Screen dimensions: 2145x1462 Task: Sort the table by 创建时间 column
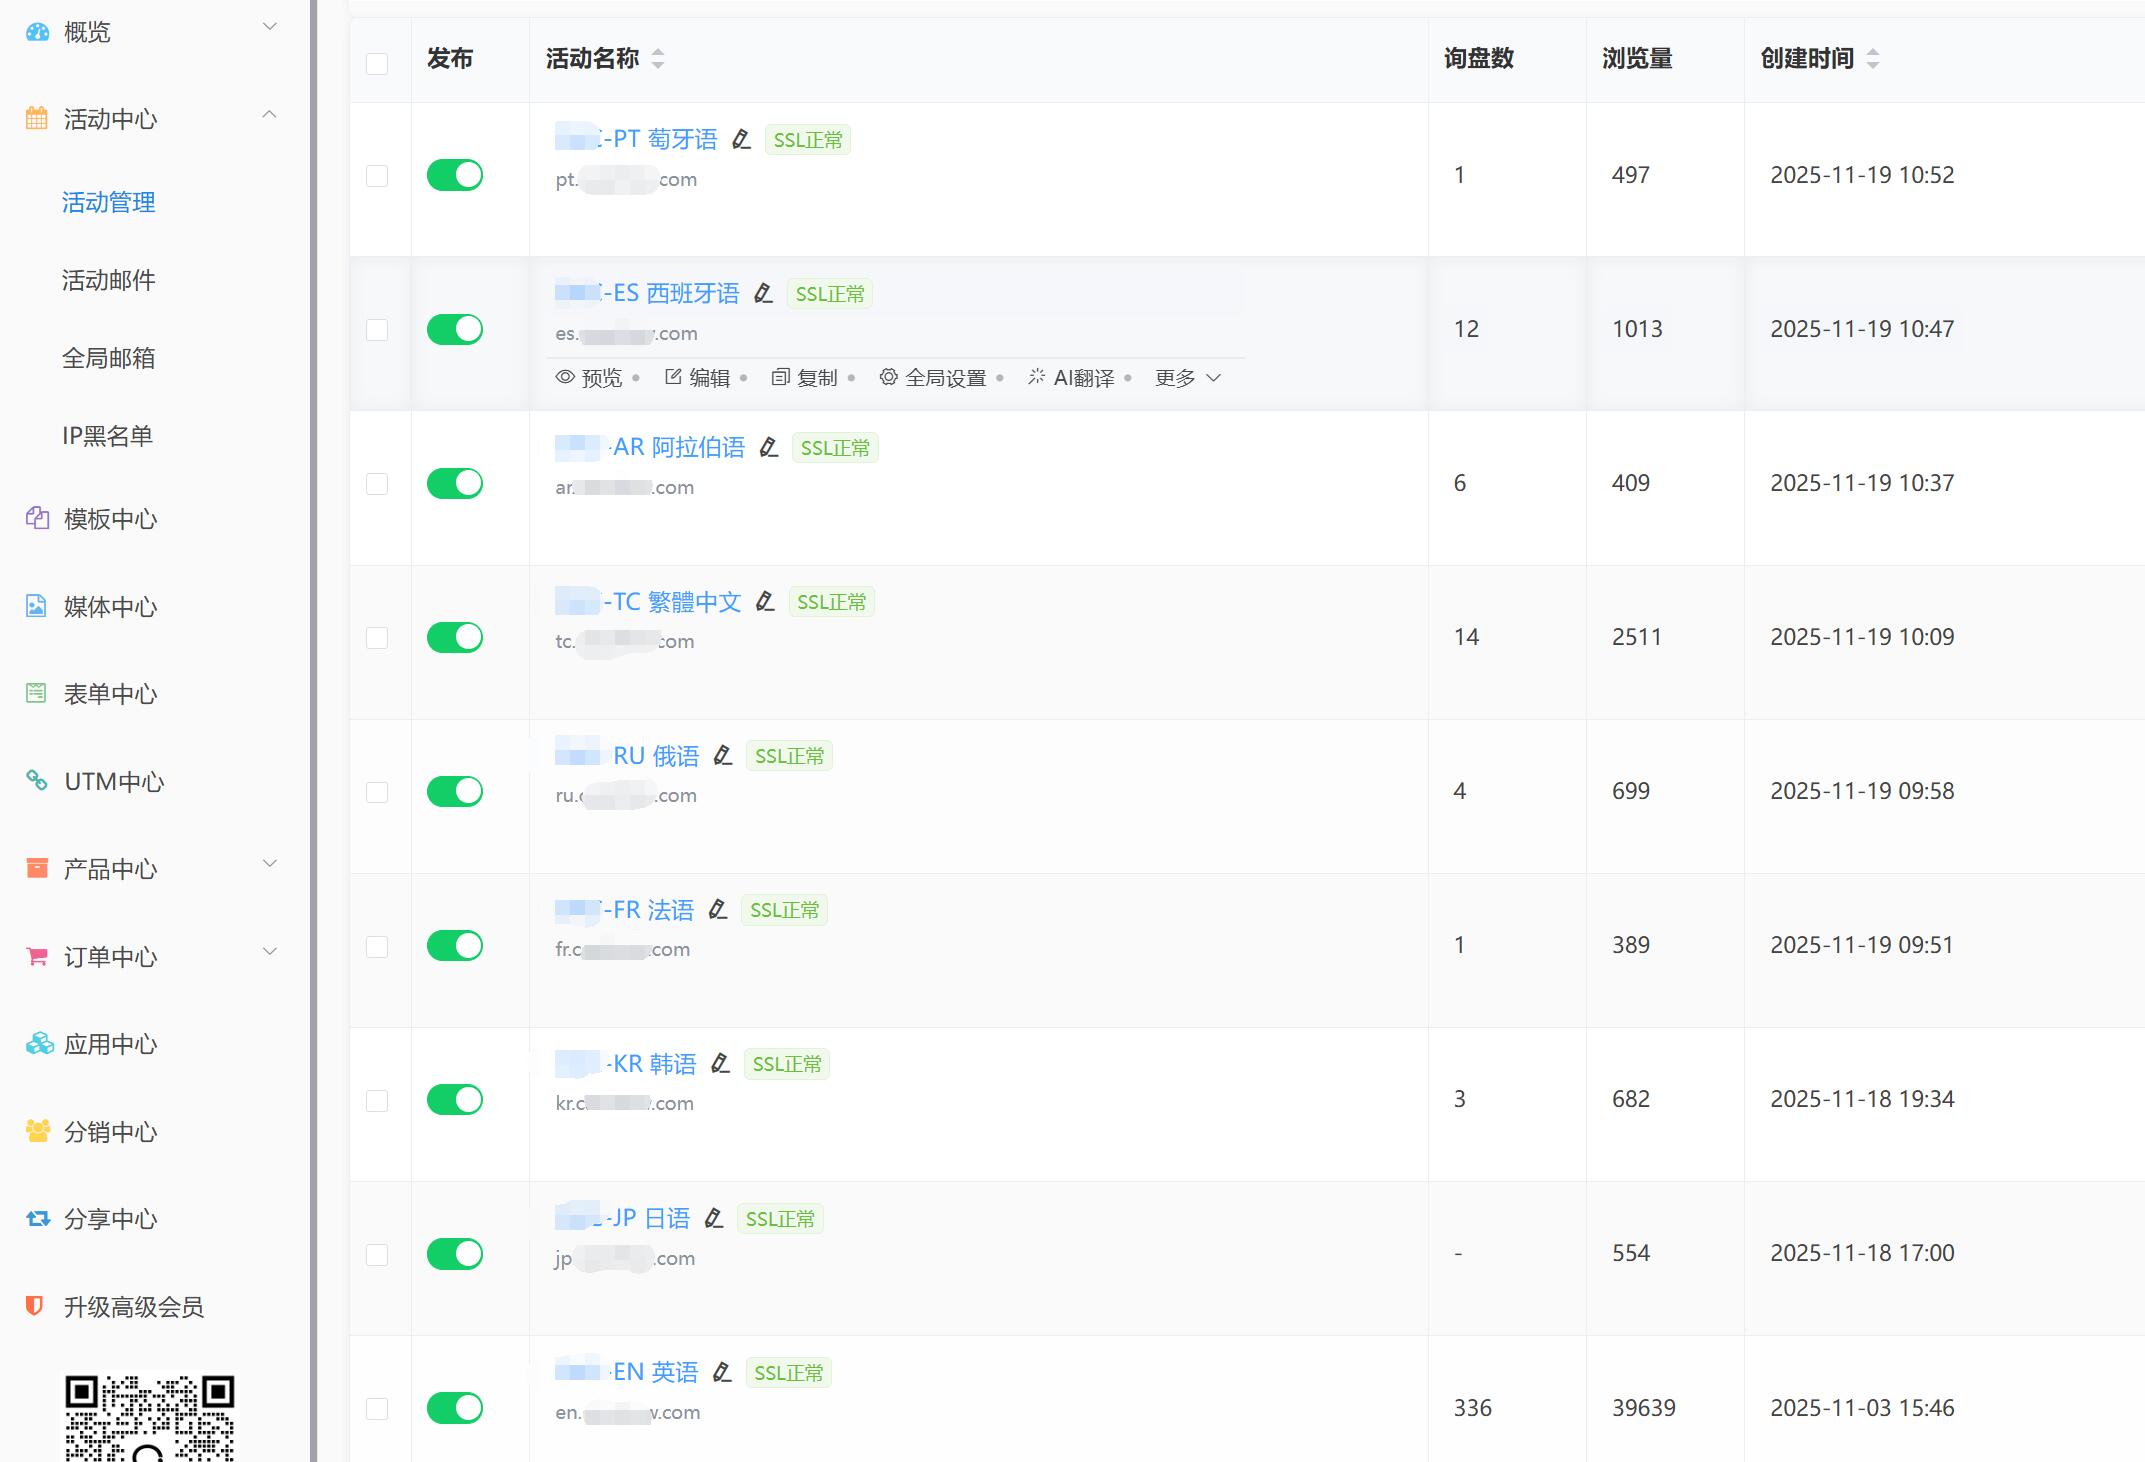(x=1873, y=59)
